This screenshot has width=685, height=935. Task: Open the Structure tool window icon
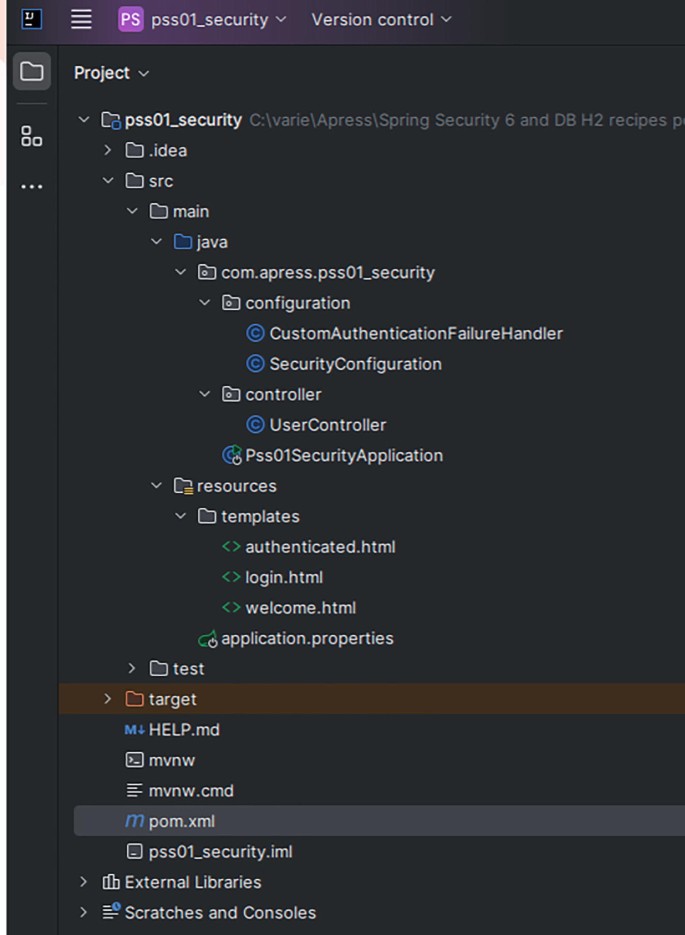point(32,137)
